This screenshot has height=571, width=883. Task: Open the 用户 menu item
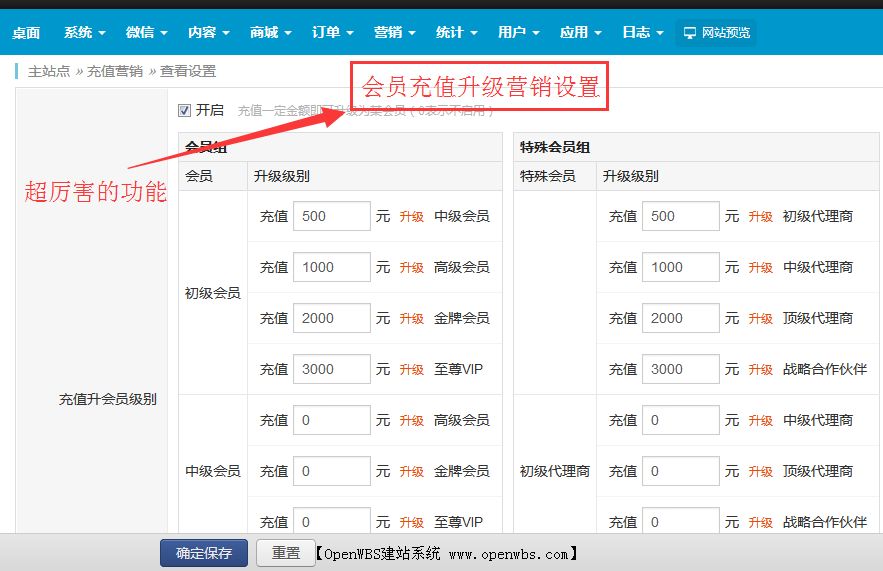518,33
